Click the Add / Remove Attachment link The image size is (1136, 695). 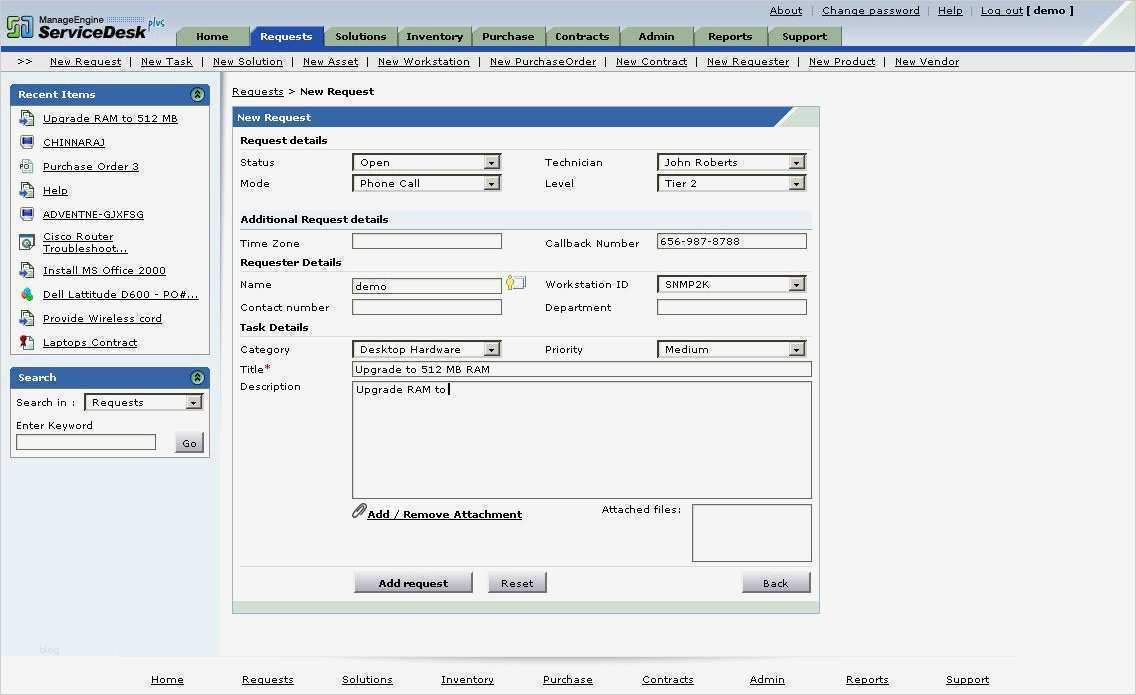pos(444,514)
